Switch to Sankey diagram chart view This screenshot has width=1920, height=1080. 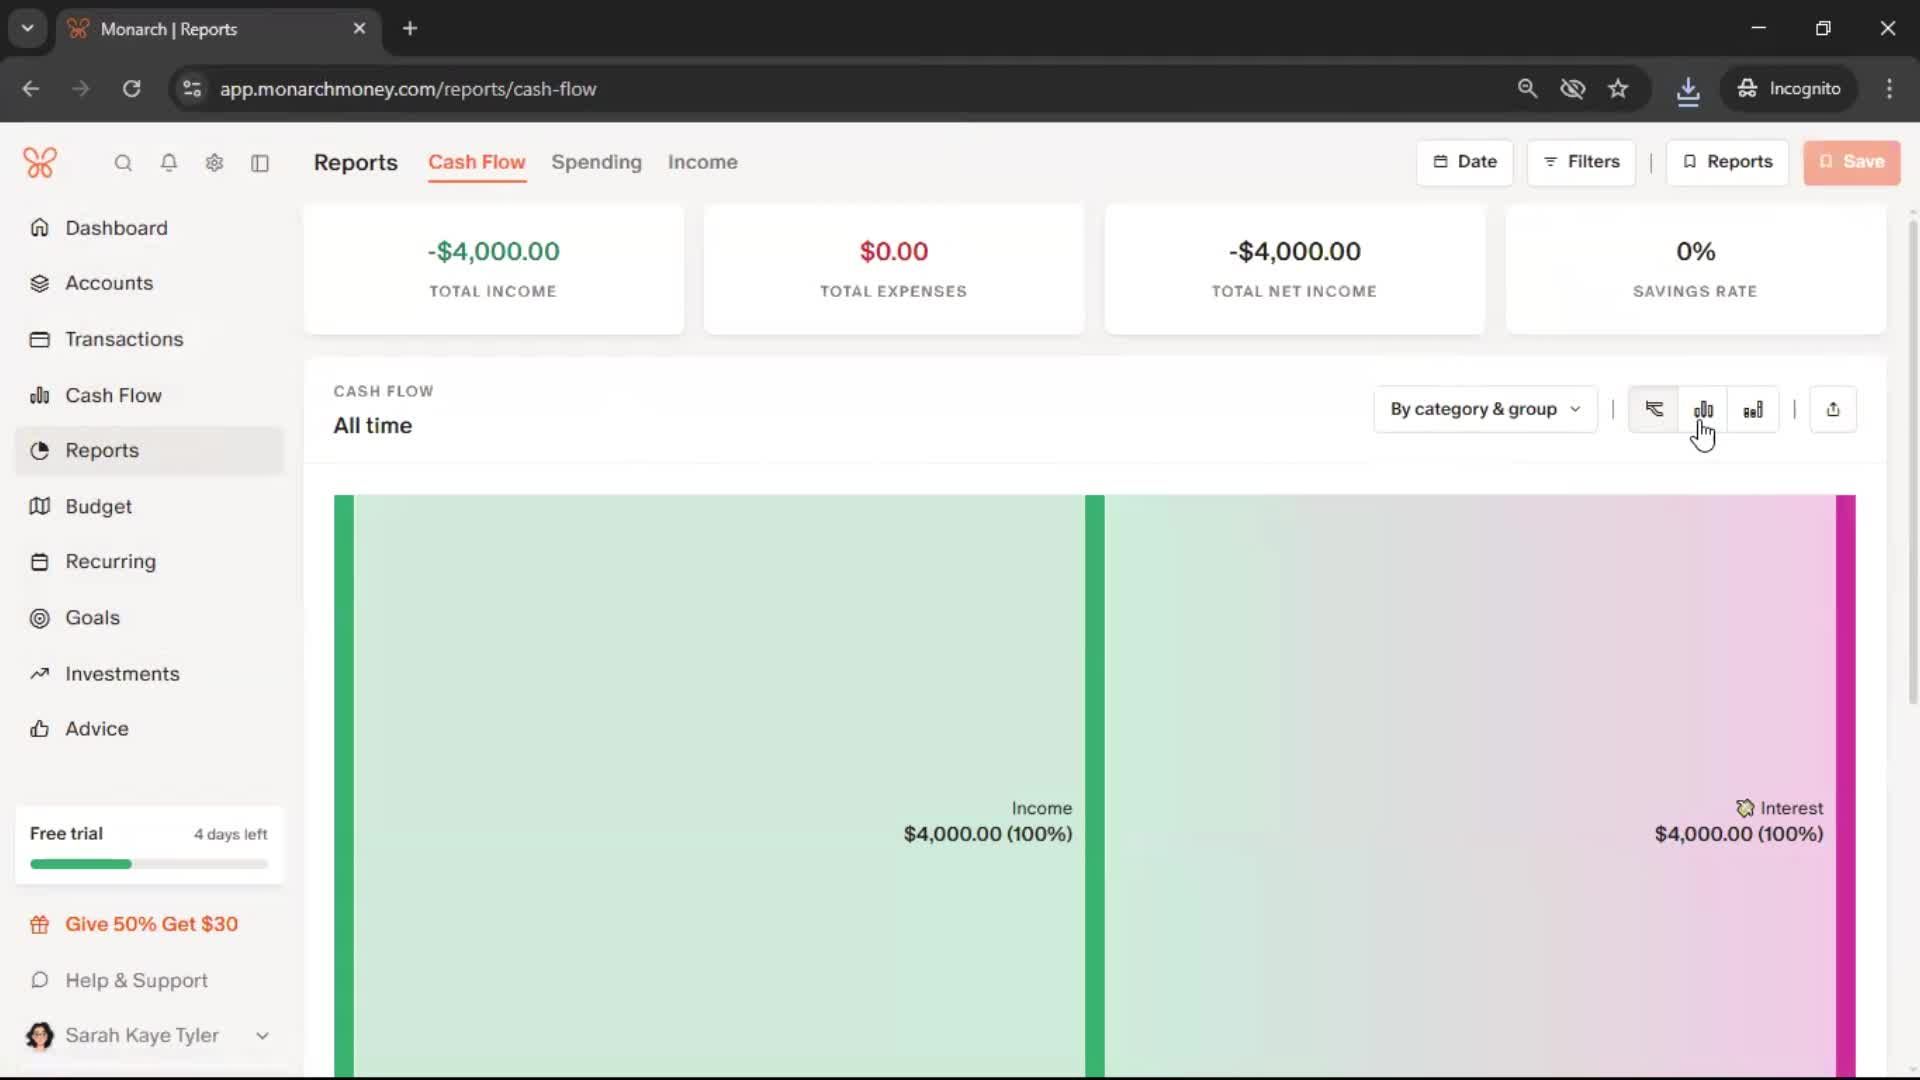1654,409
